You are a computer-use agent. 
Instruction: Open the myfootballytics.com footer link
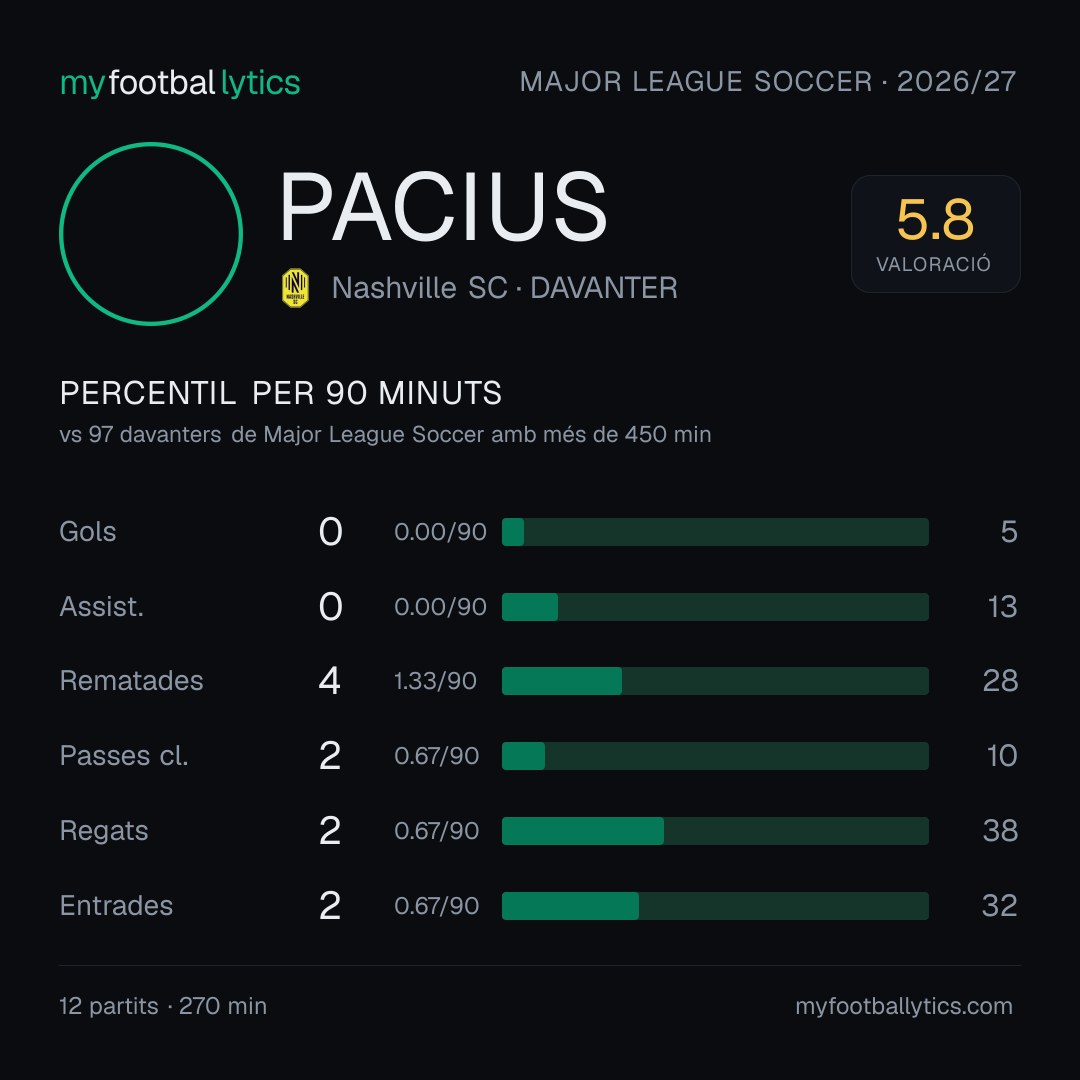904,1006
